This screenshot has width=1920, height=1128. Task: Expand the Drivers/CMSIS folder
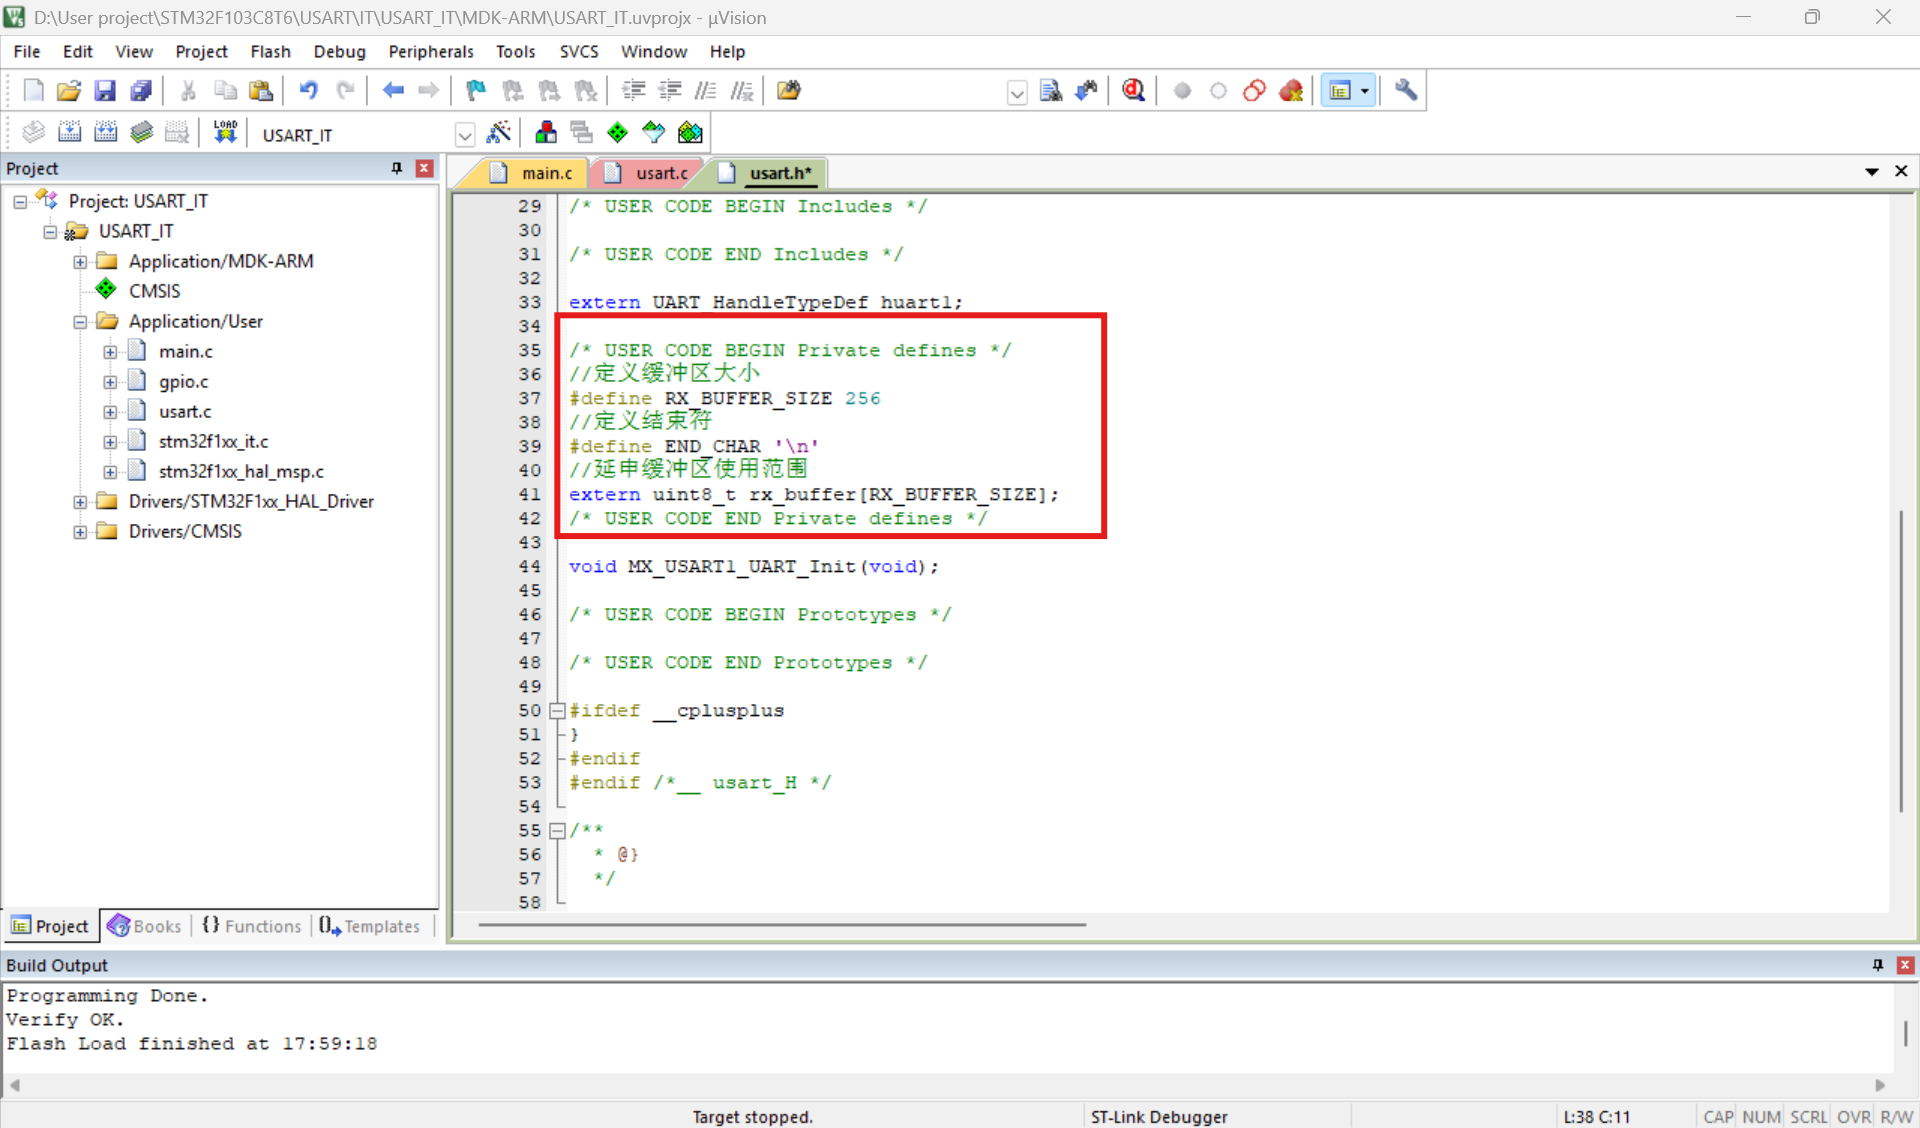click(x=80, y=531)
